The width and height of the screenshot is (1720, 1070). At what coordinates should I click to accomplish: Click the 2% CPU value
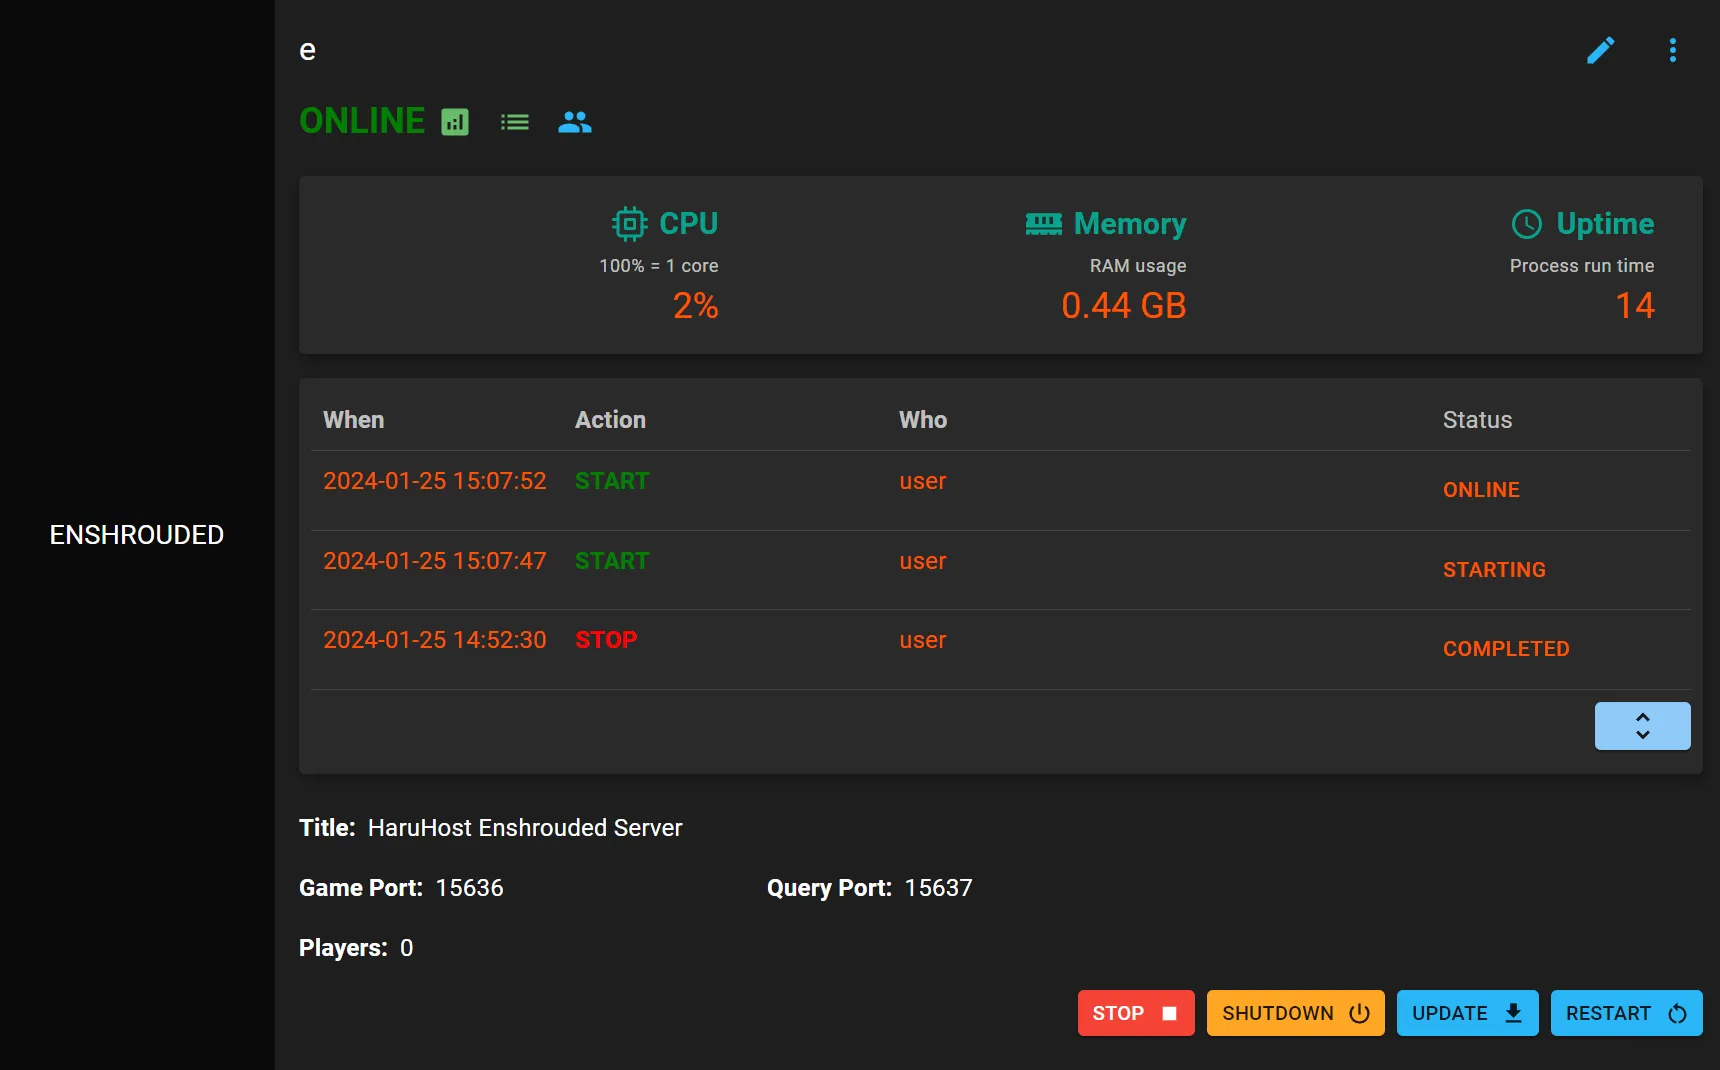695,306
